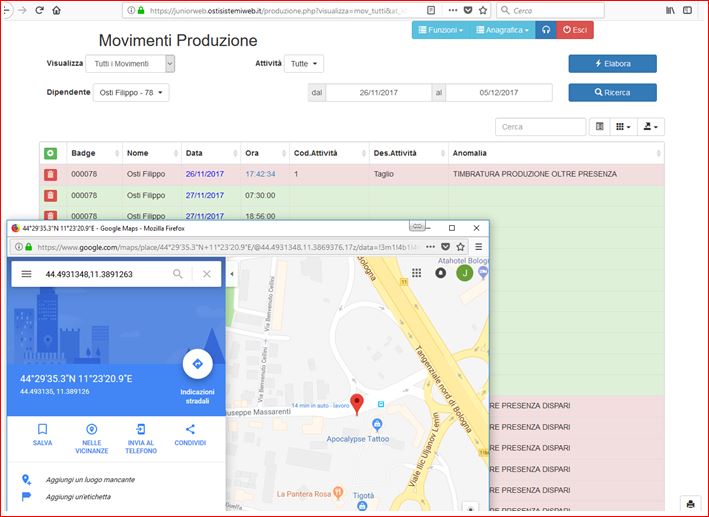The image size is (709, 517).
Task: Add new movement with green plus icon
Action: point(51,153)
